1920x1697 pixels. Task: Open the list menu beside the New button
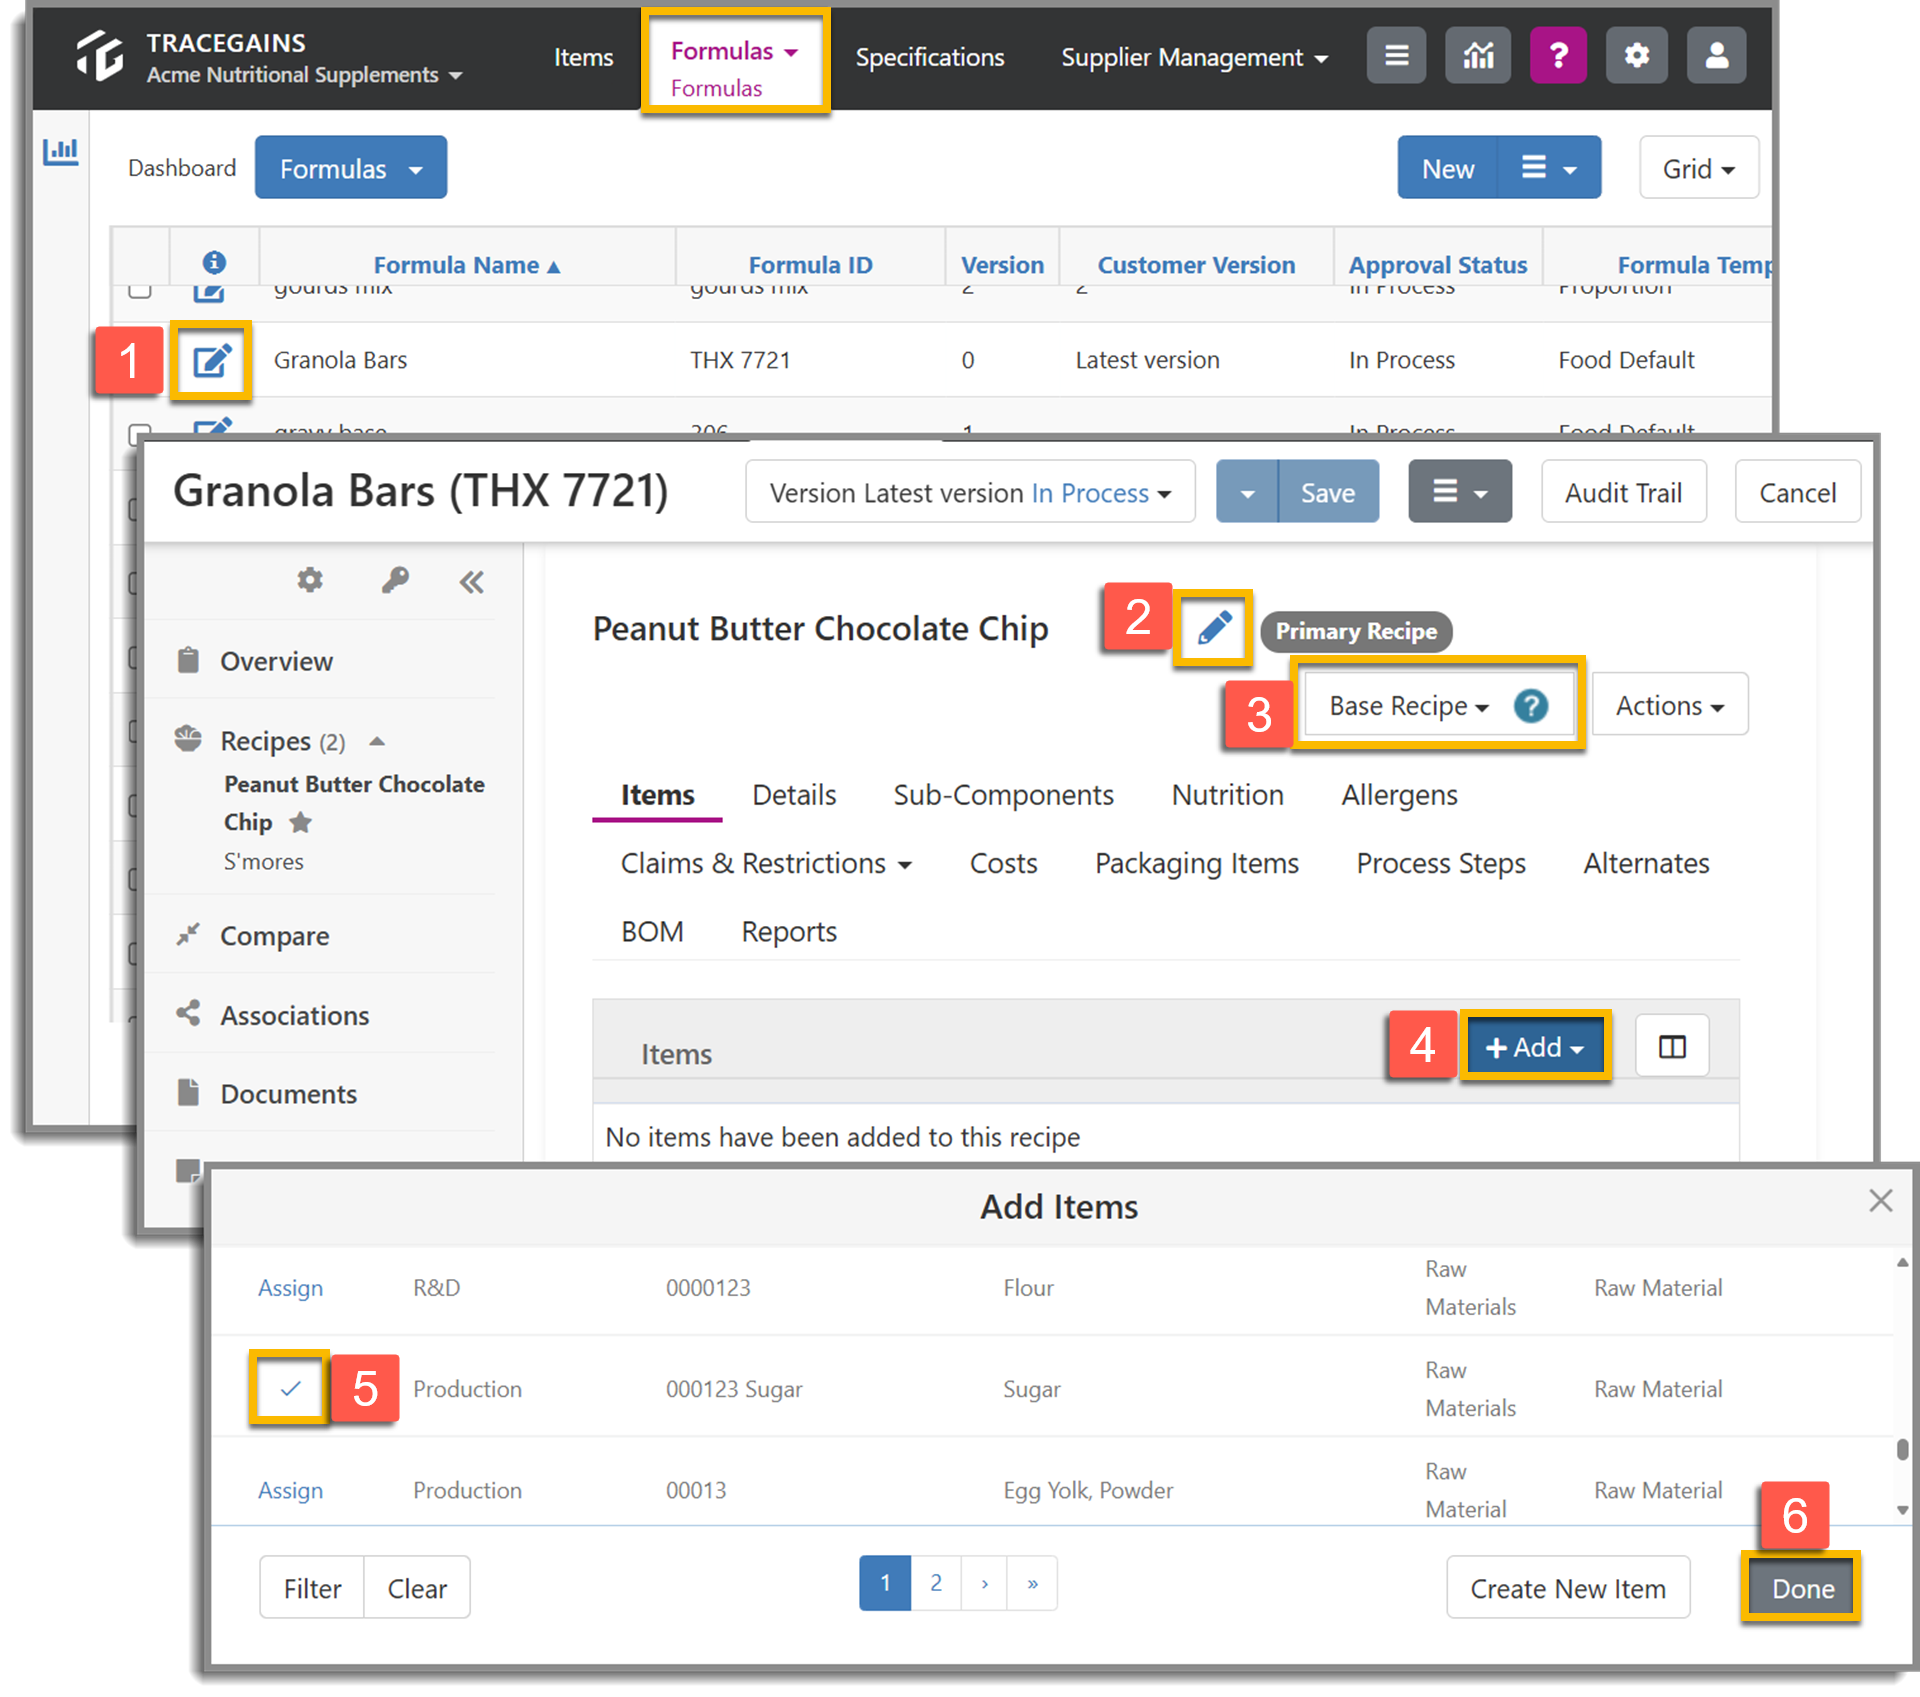(1549, 168)
